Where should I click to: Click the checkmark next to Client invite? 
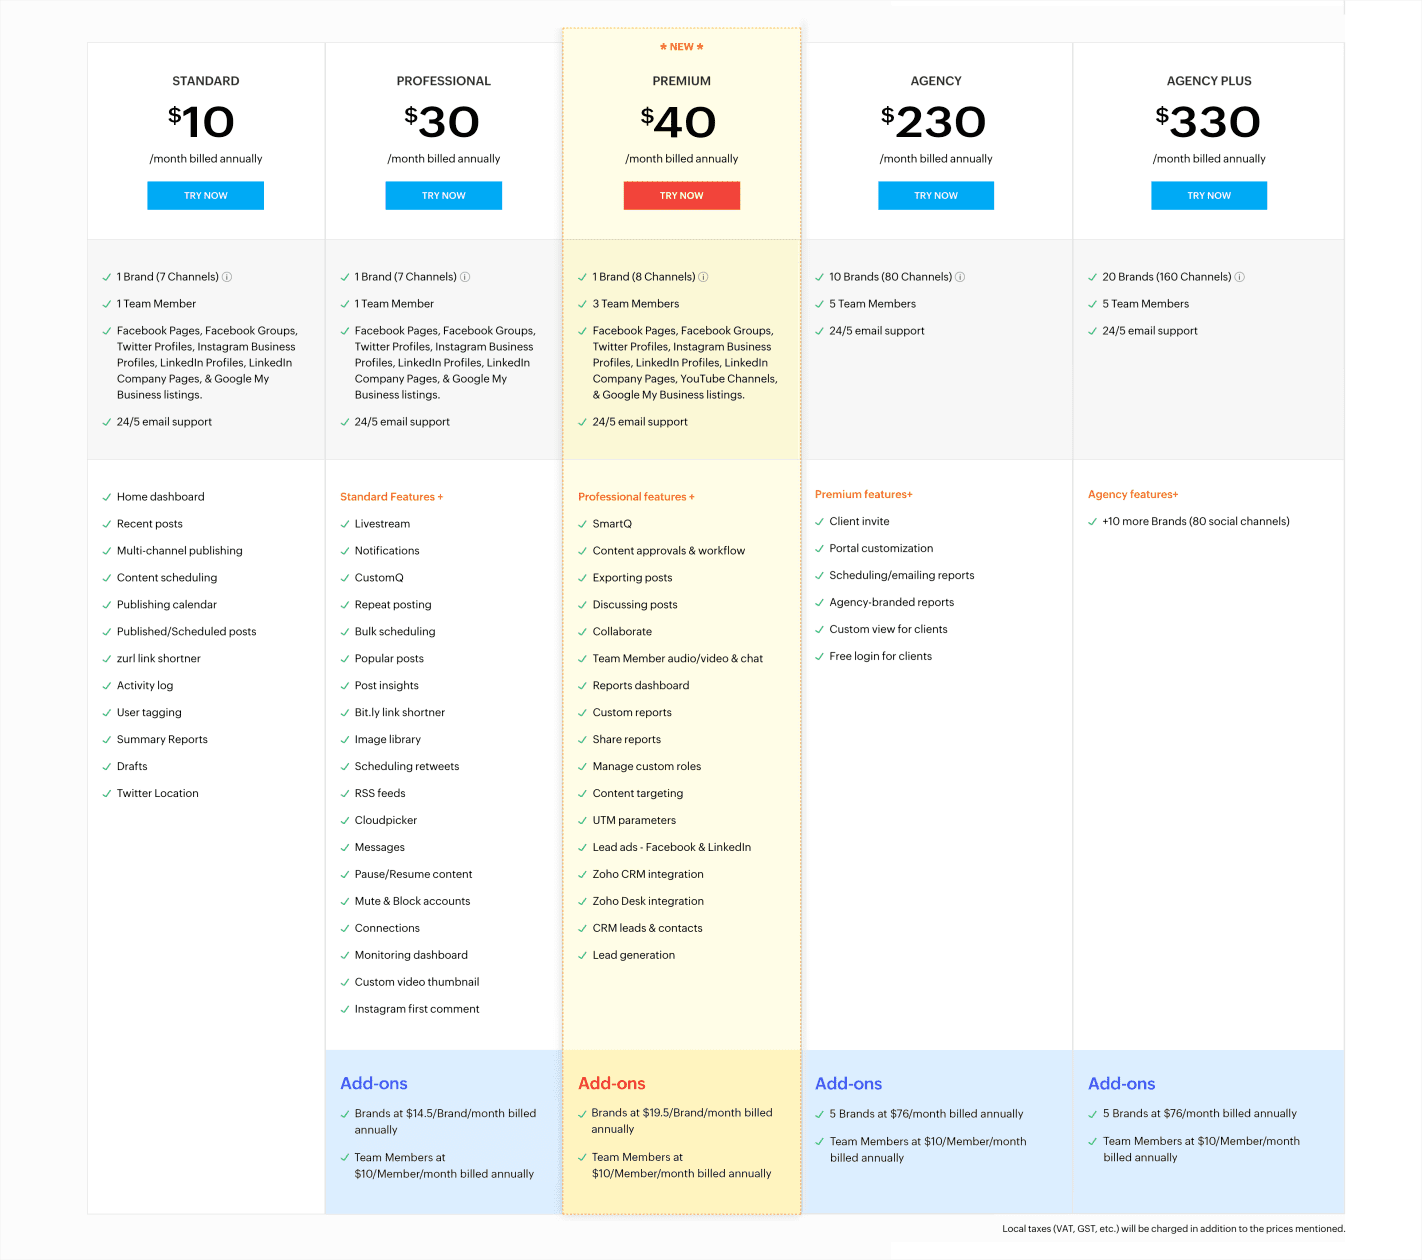click(818, 521)
